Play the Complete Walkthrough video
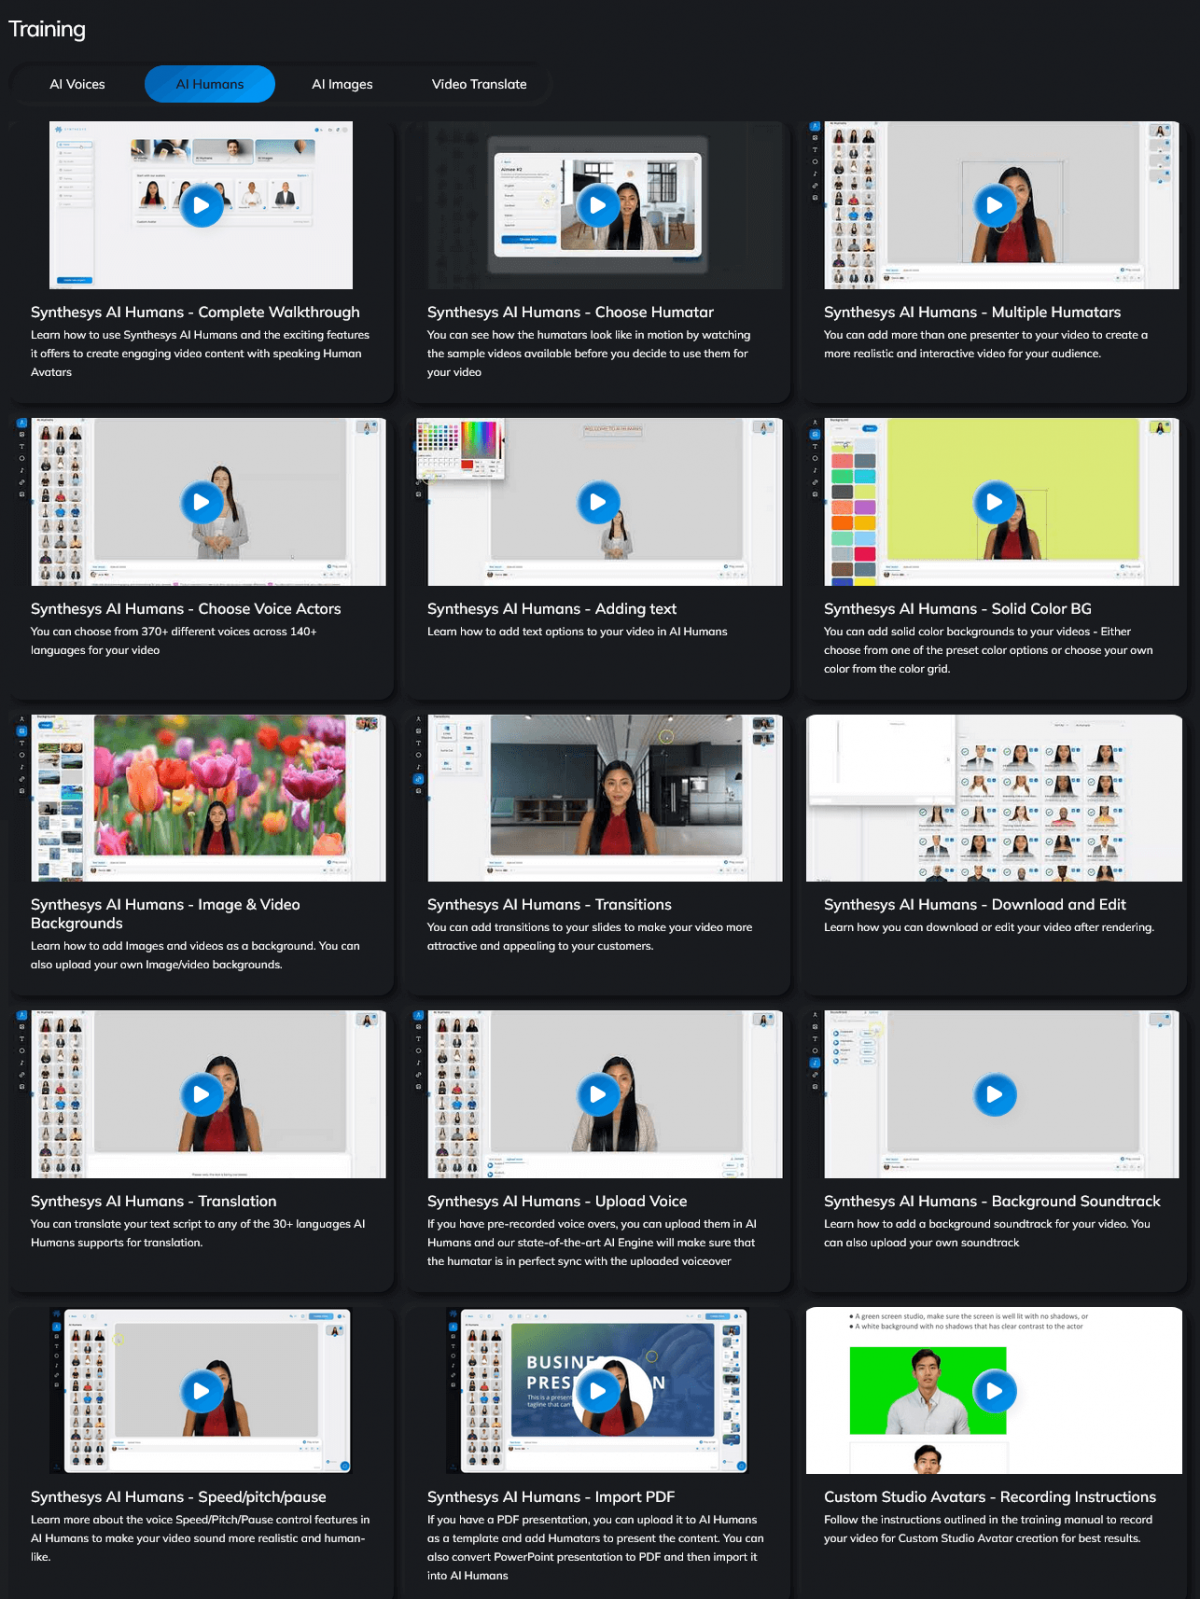 [x=201, y=206]
